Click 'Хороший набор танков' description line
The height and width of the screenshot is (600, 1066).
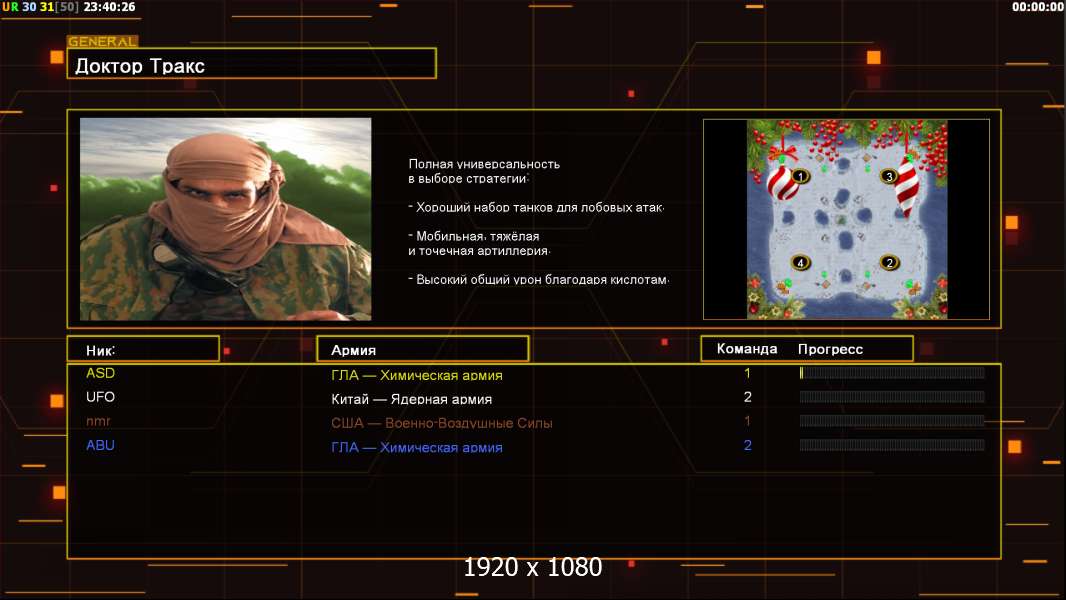pyautogui.click(x=536, y=207)
